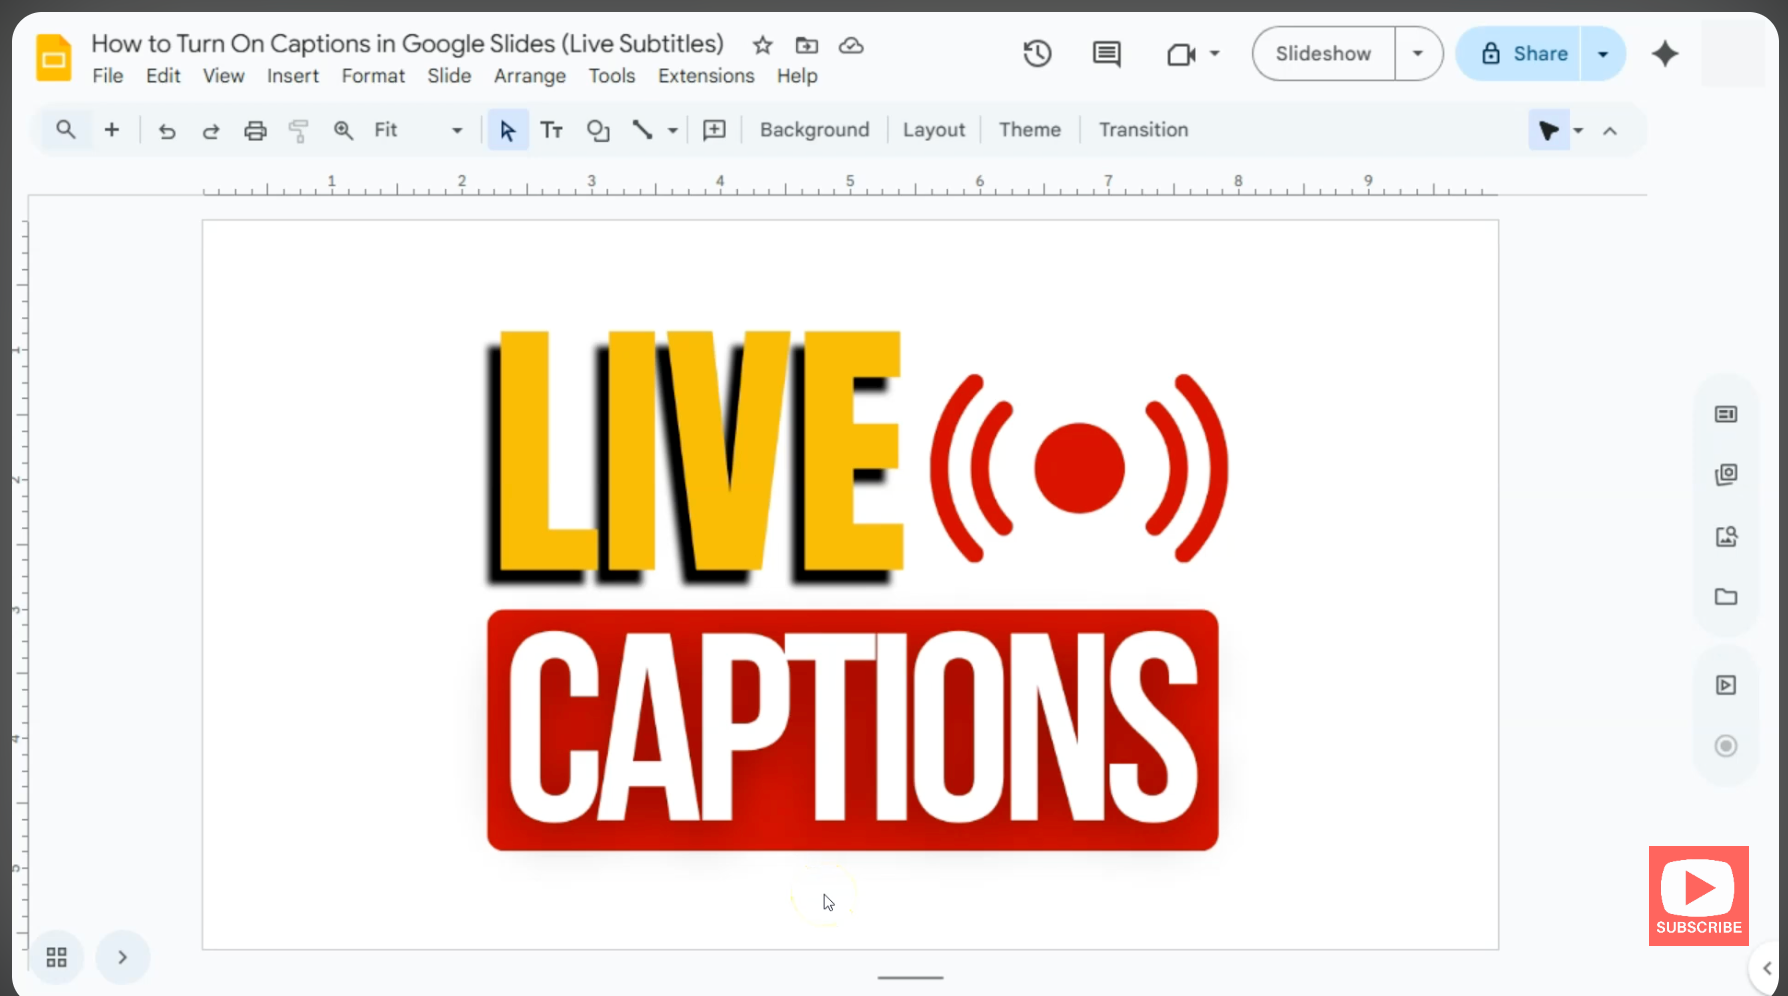Open line type dropdown arrow

[673, 131]
